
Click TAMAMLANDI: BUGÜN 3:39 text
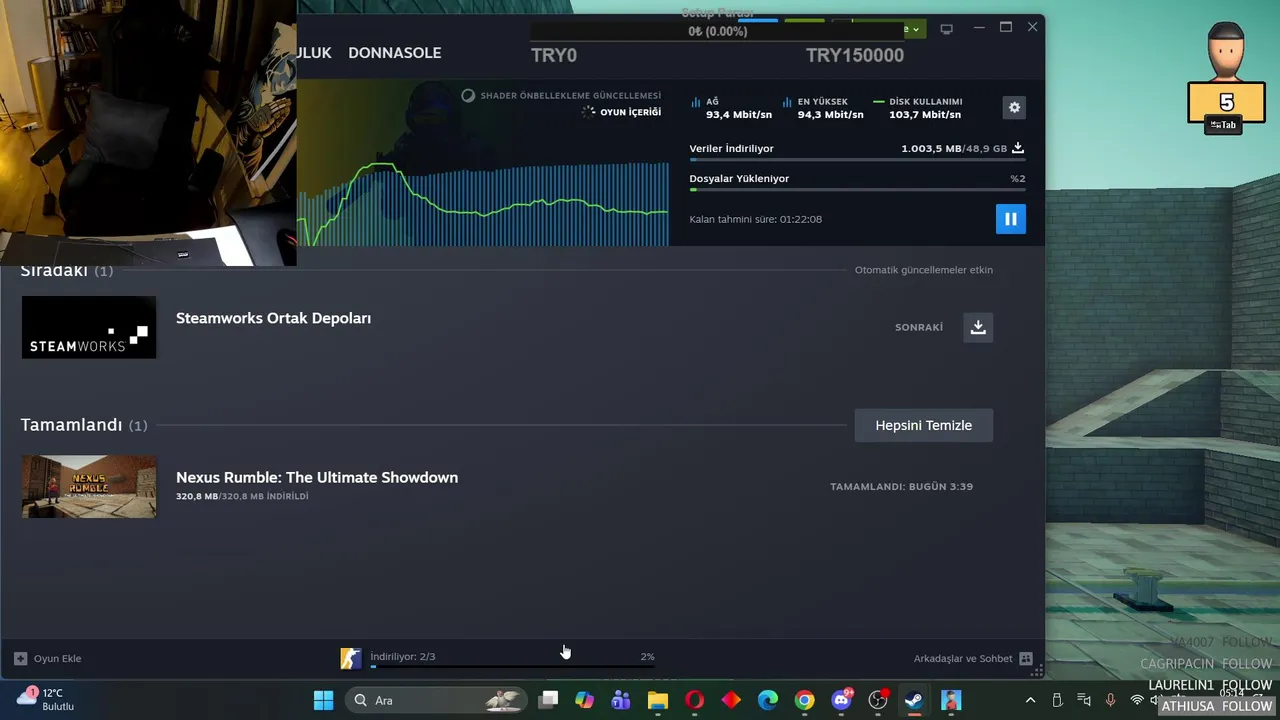[x=901, y=486]
